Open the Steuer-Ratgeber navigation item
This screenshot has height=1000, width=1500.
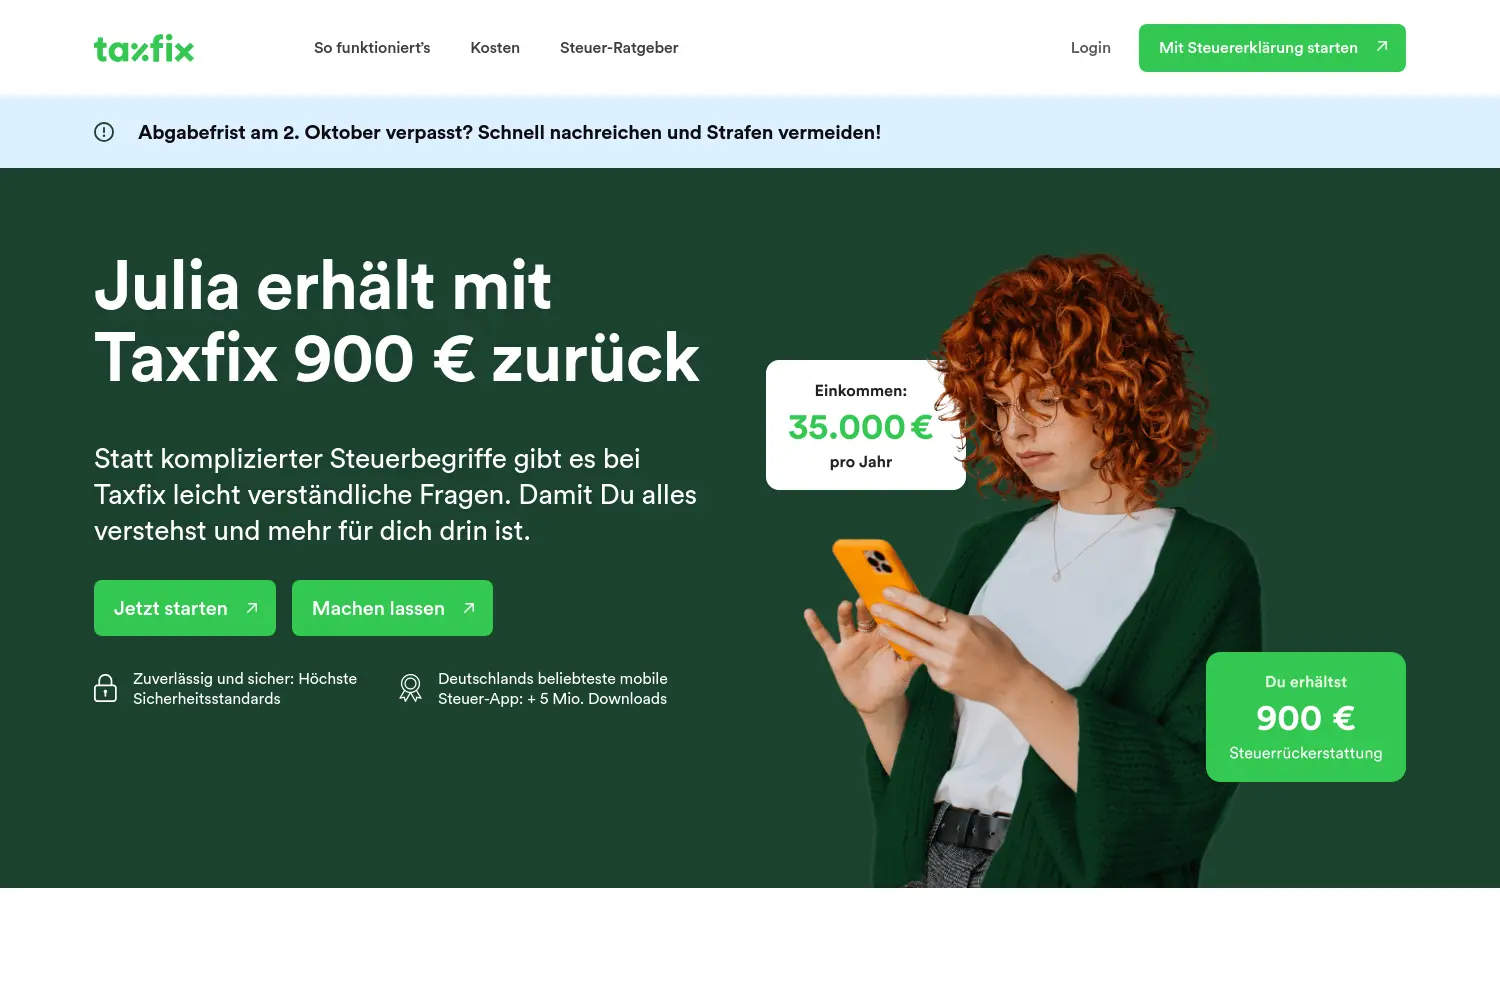pos(619,48)
